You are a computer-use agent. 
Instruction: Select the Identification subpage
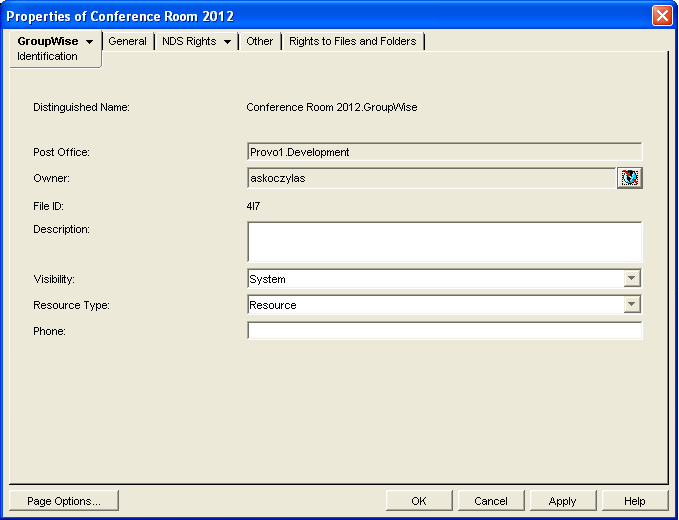click(47, 57)
